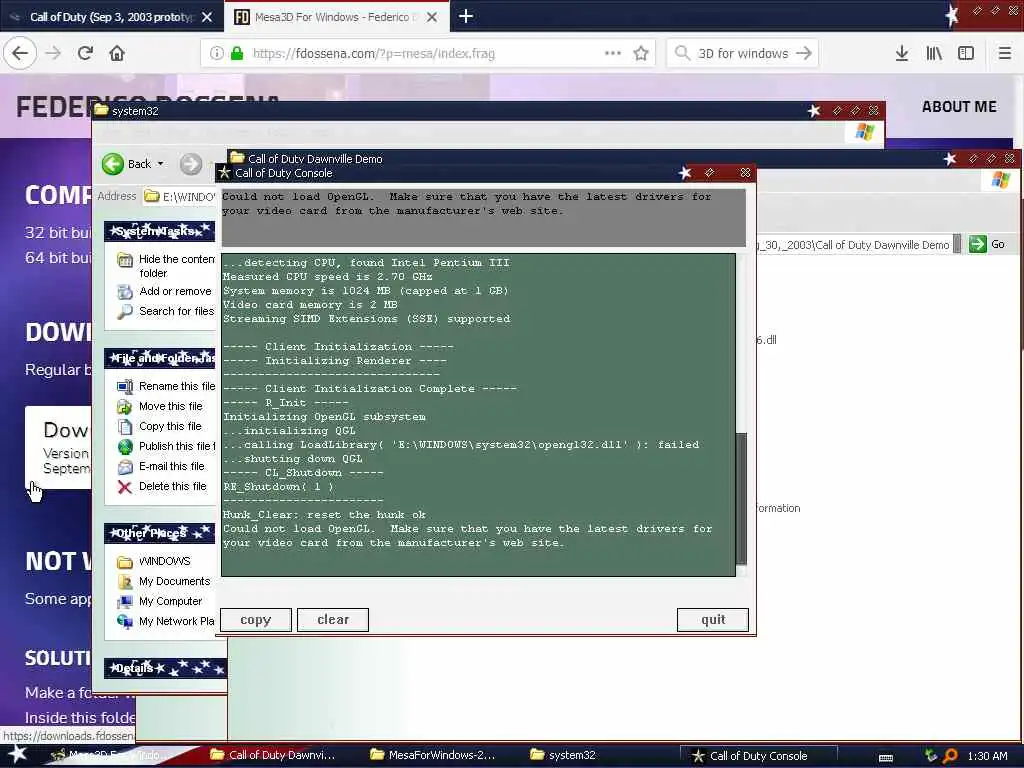
Task: Click the copy button in Call of Duty Console
Action: [x=255, y=620]
